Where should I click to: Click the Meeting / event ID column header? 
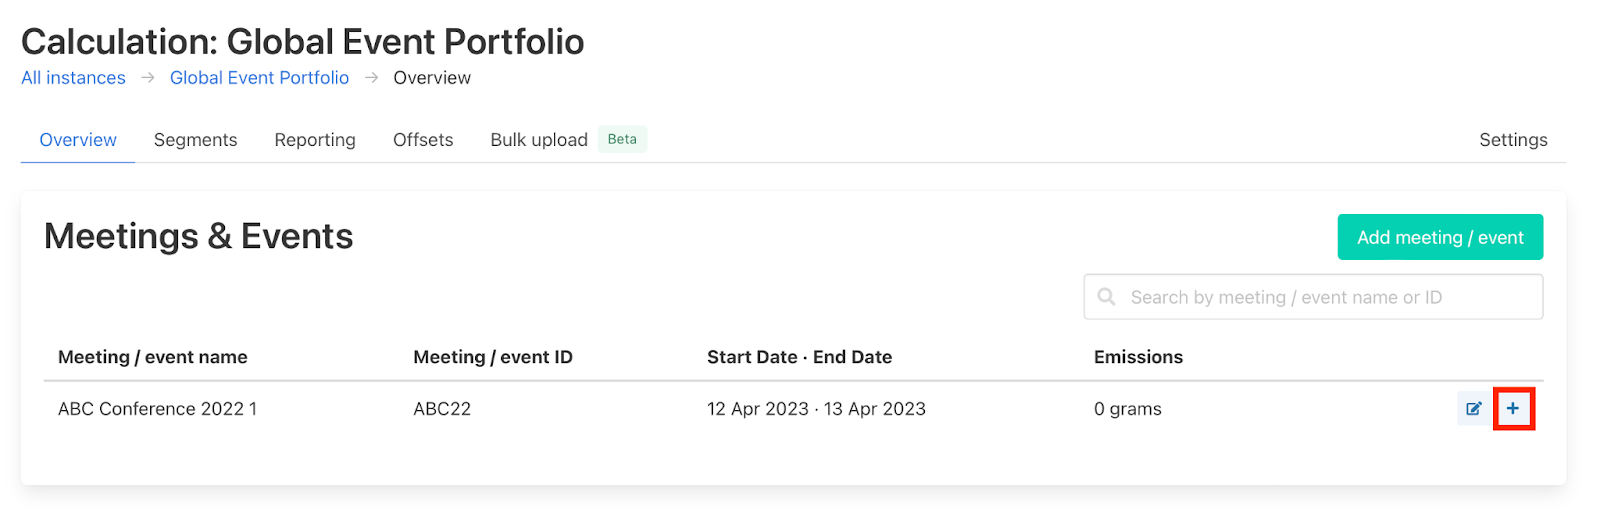[493, 357]
